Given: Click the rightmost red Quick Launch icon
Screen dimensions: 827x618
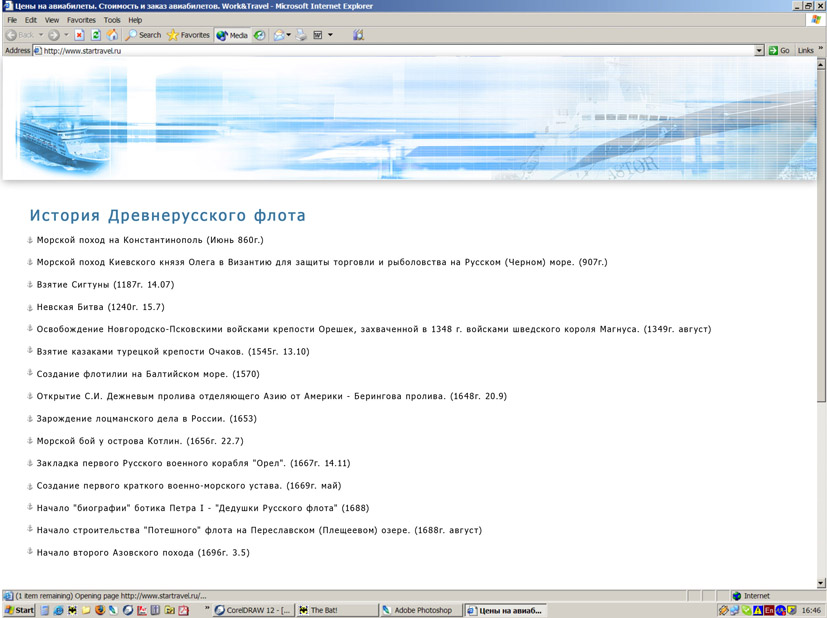Looking at the screenshot, I should (183, 610).
